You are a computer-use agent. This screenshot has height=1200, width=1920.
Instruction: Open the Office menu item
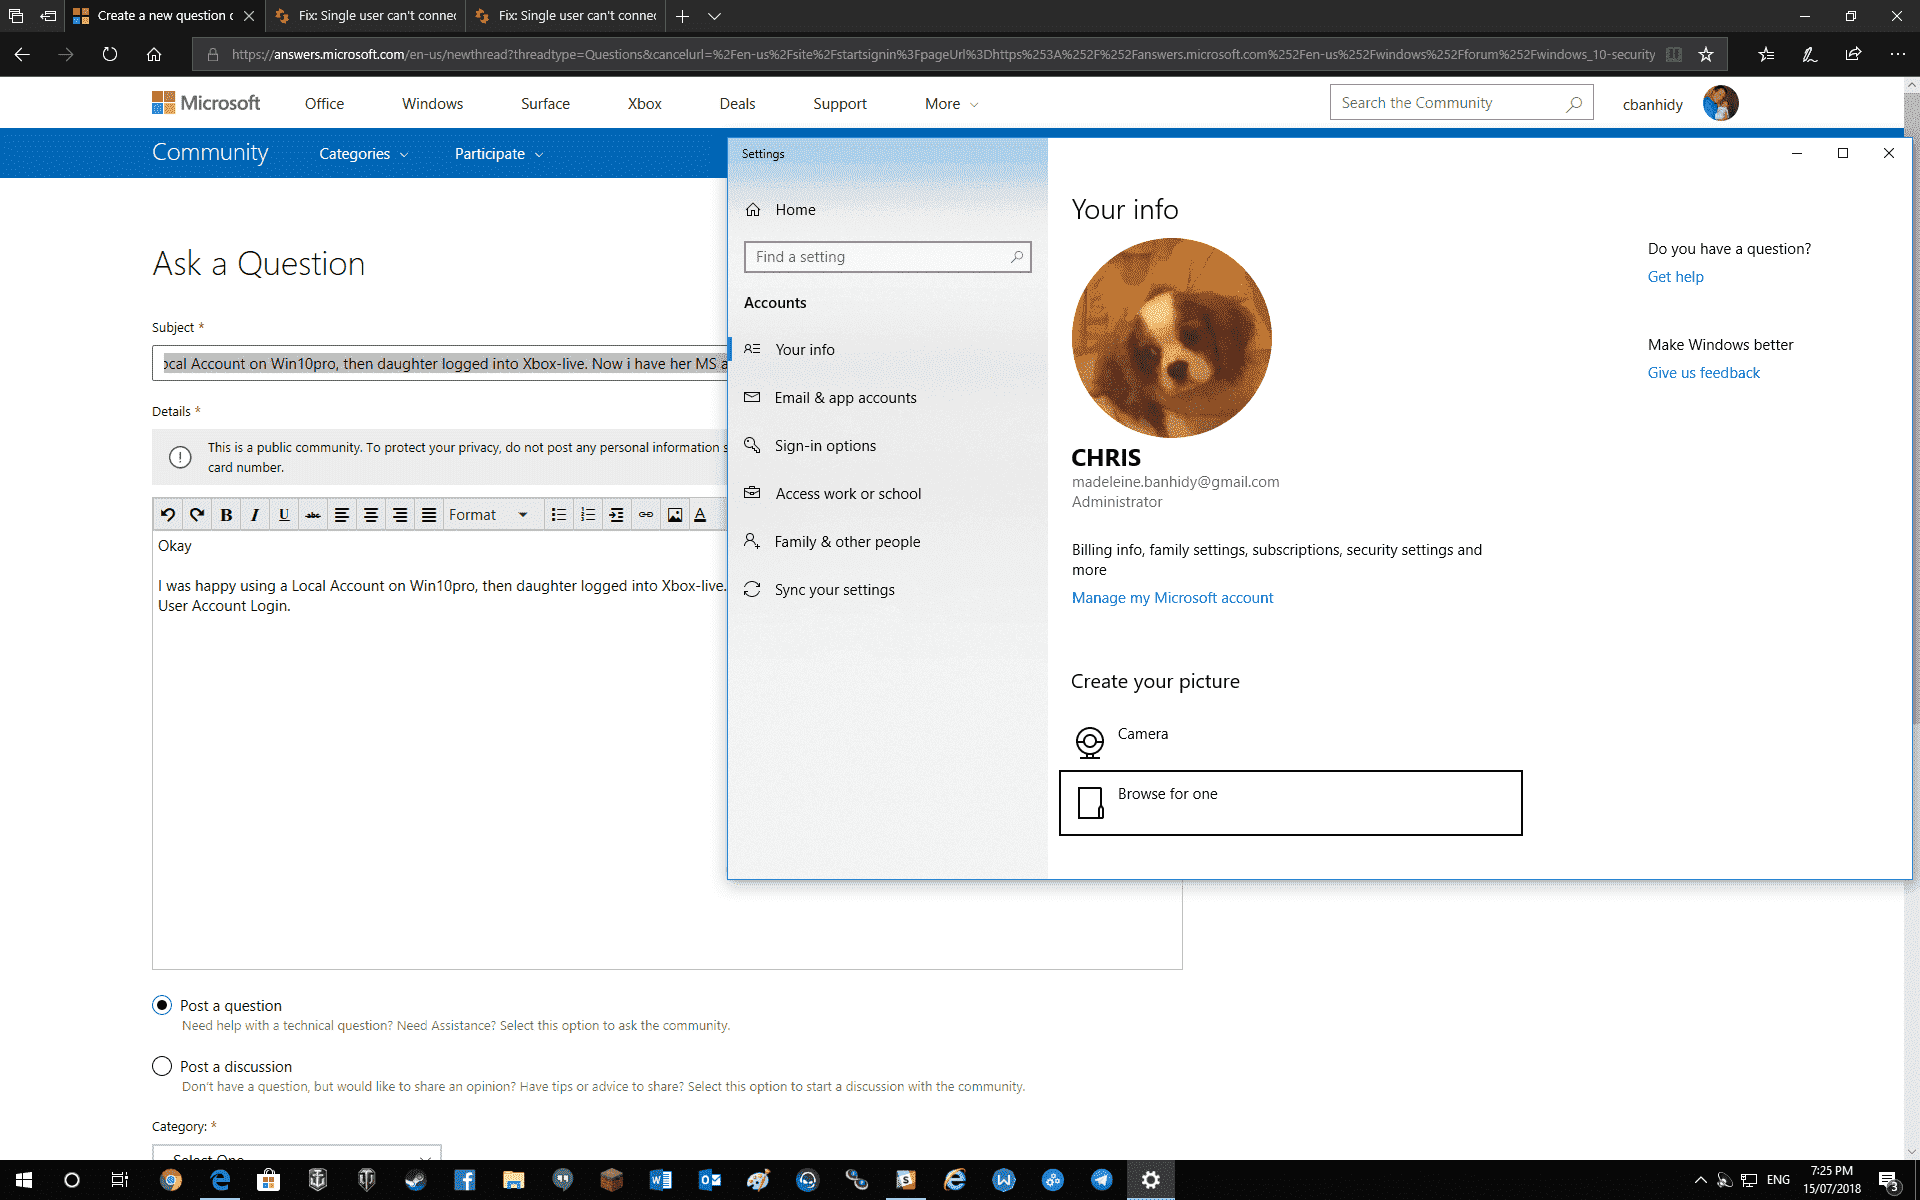coord(324,104)
